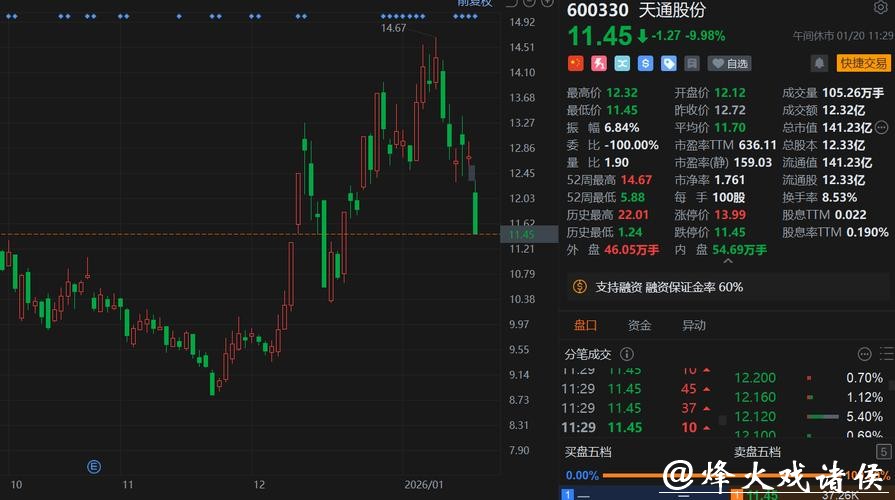Switch to the 异动 tab

click(694, 325)
